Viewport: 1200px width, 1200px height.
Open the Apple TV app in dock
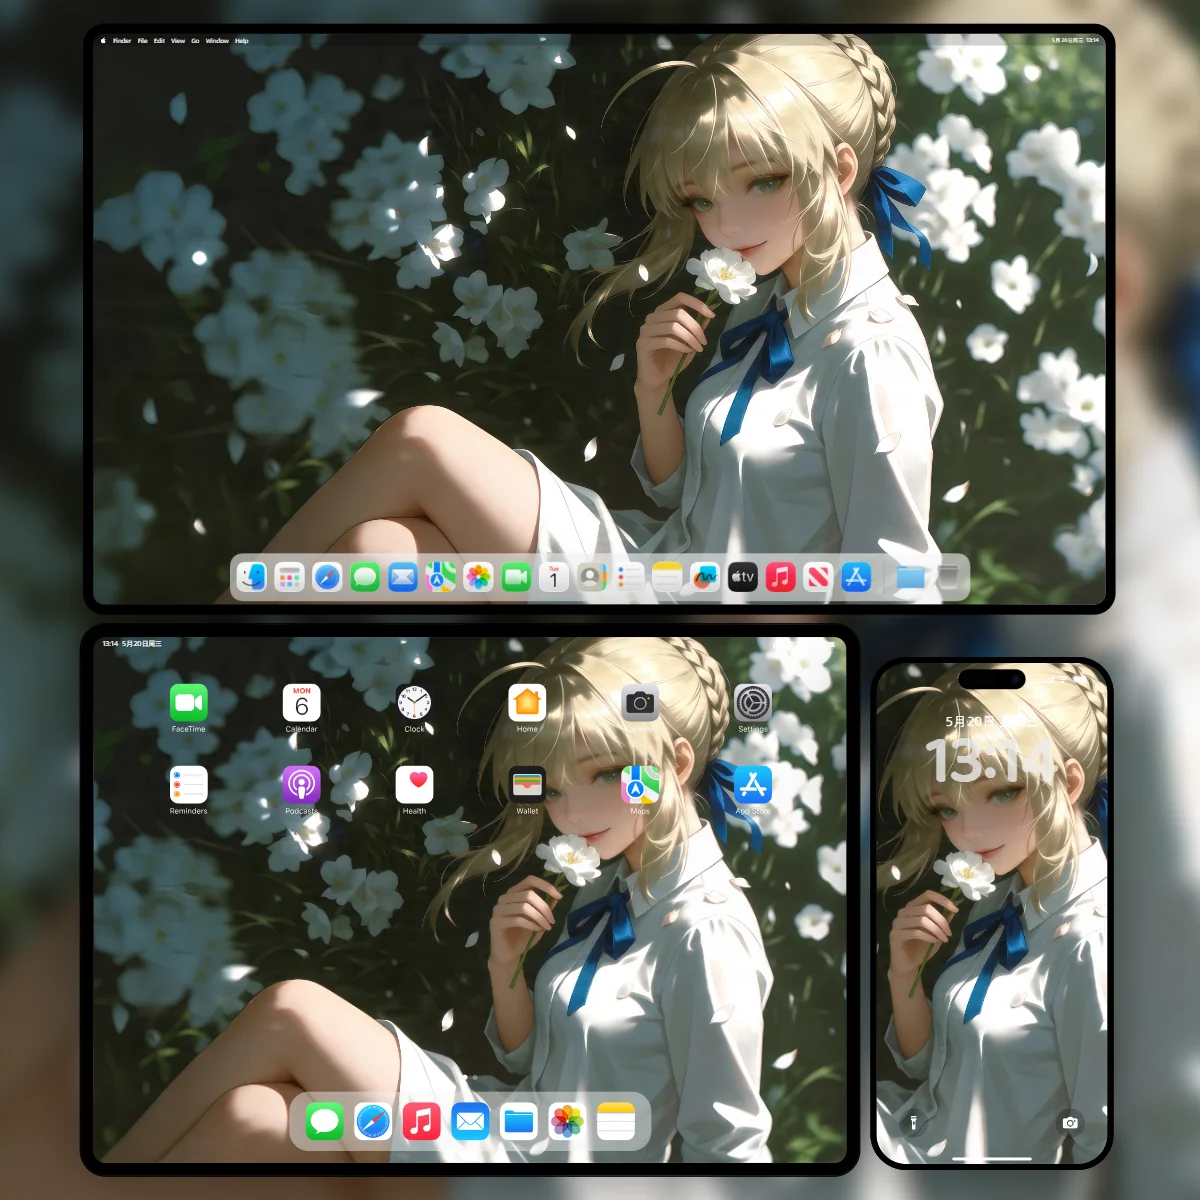click(743, 577)
